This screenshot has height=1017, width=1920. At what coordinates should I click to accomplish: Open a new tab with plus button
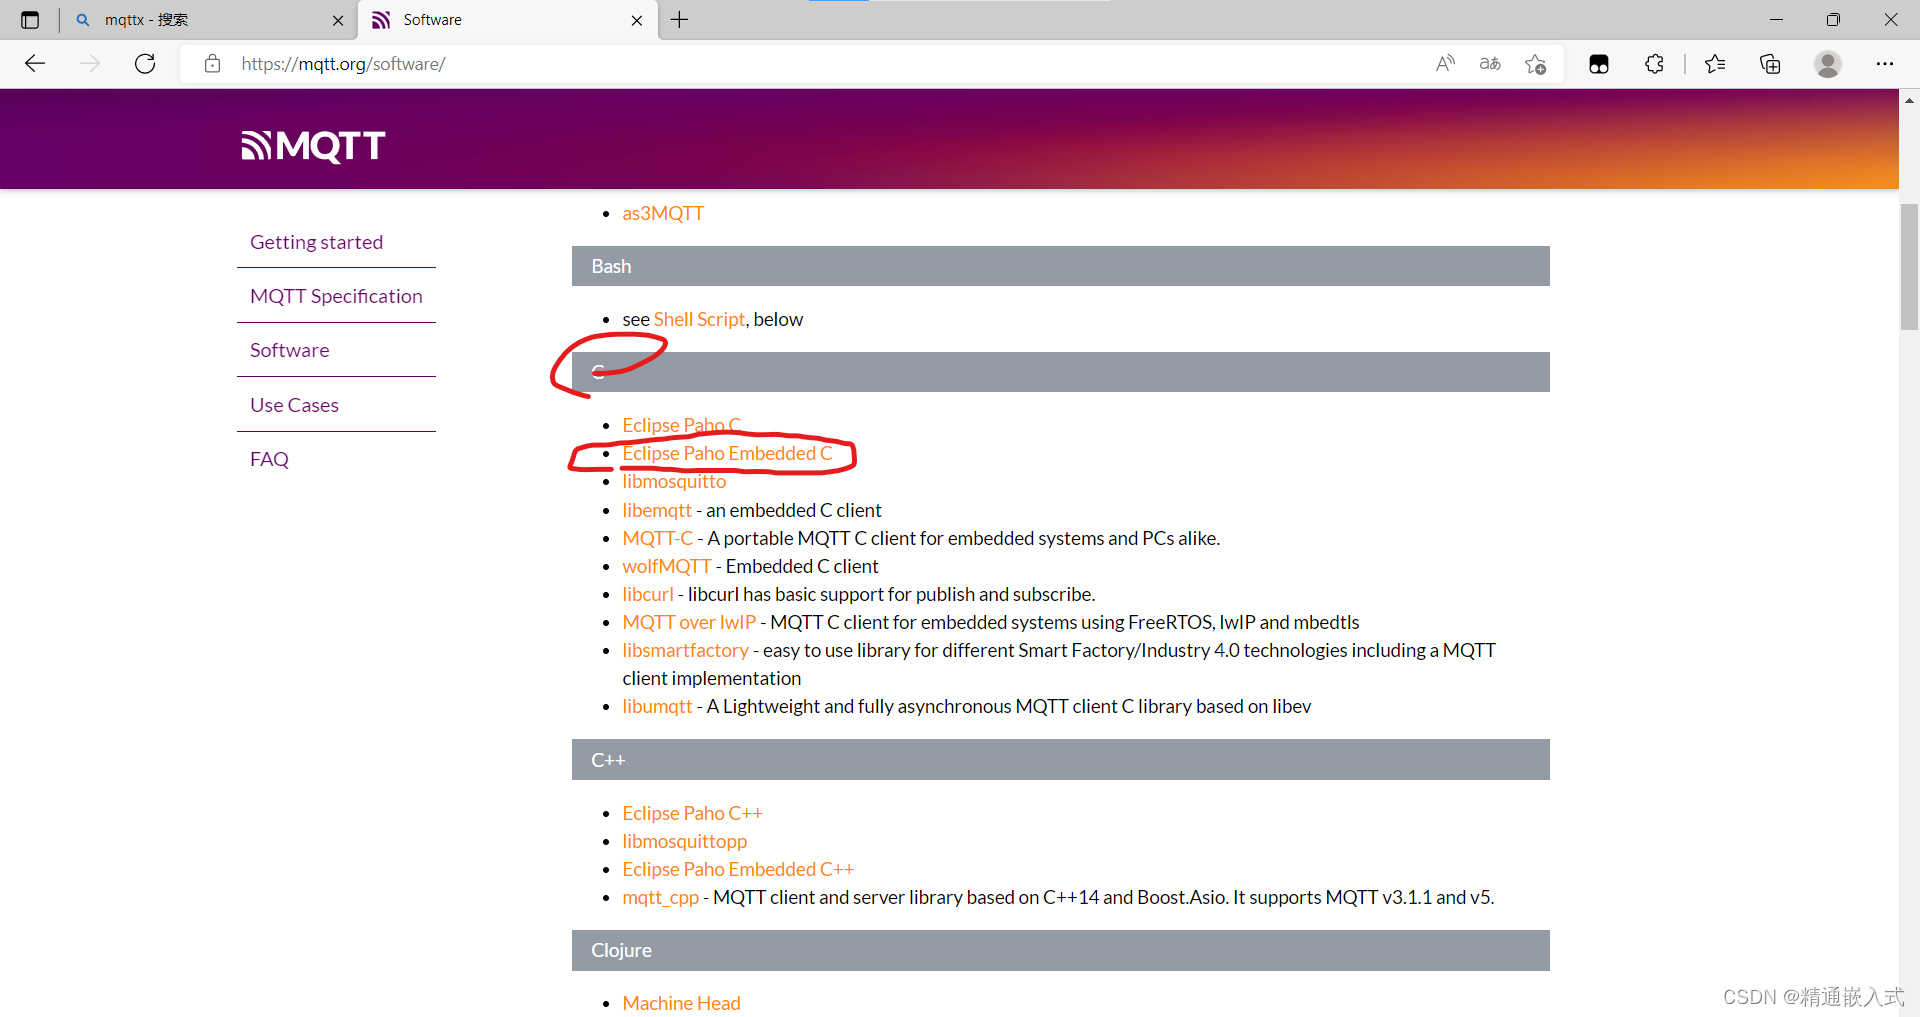pyautogui.click(x=680, y=20)
